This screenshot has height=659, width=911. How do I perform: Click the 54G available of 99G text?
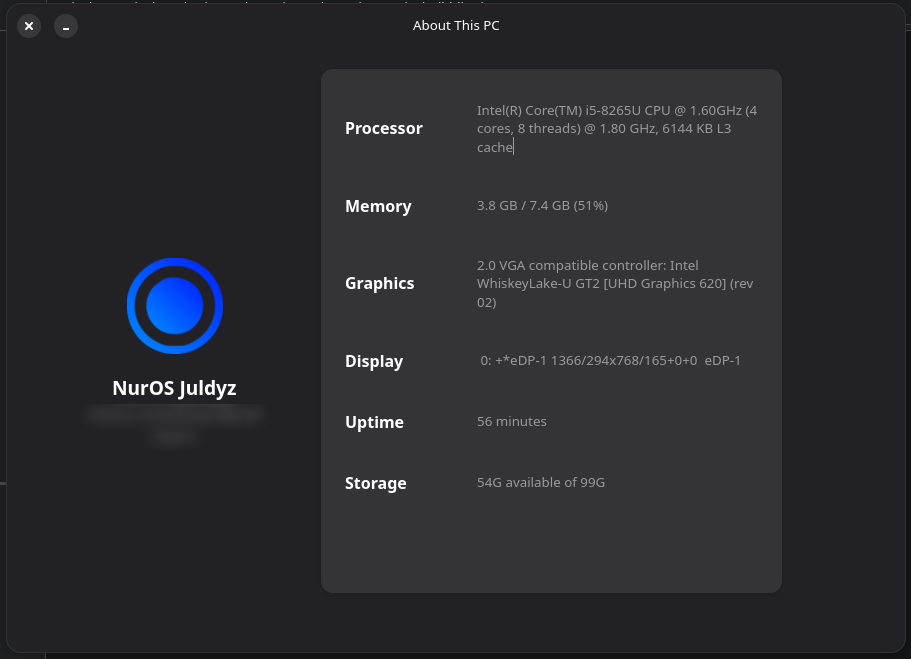pyautogui.click(x=541, y=483)
